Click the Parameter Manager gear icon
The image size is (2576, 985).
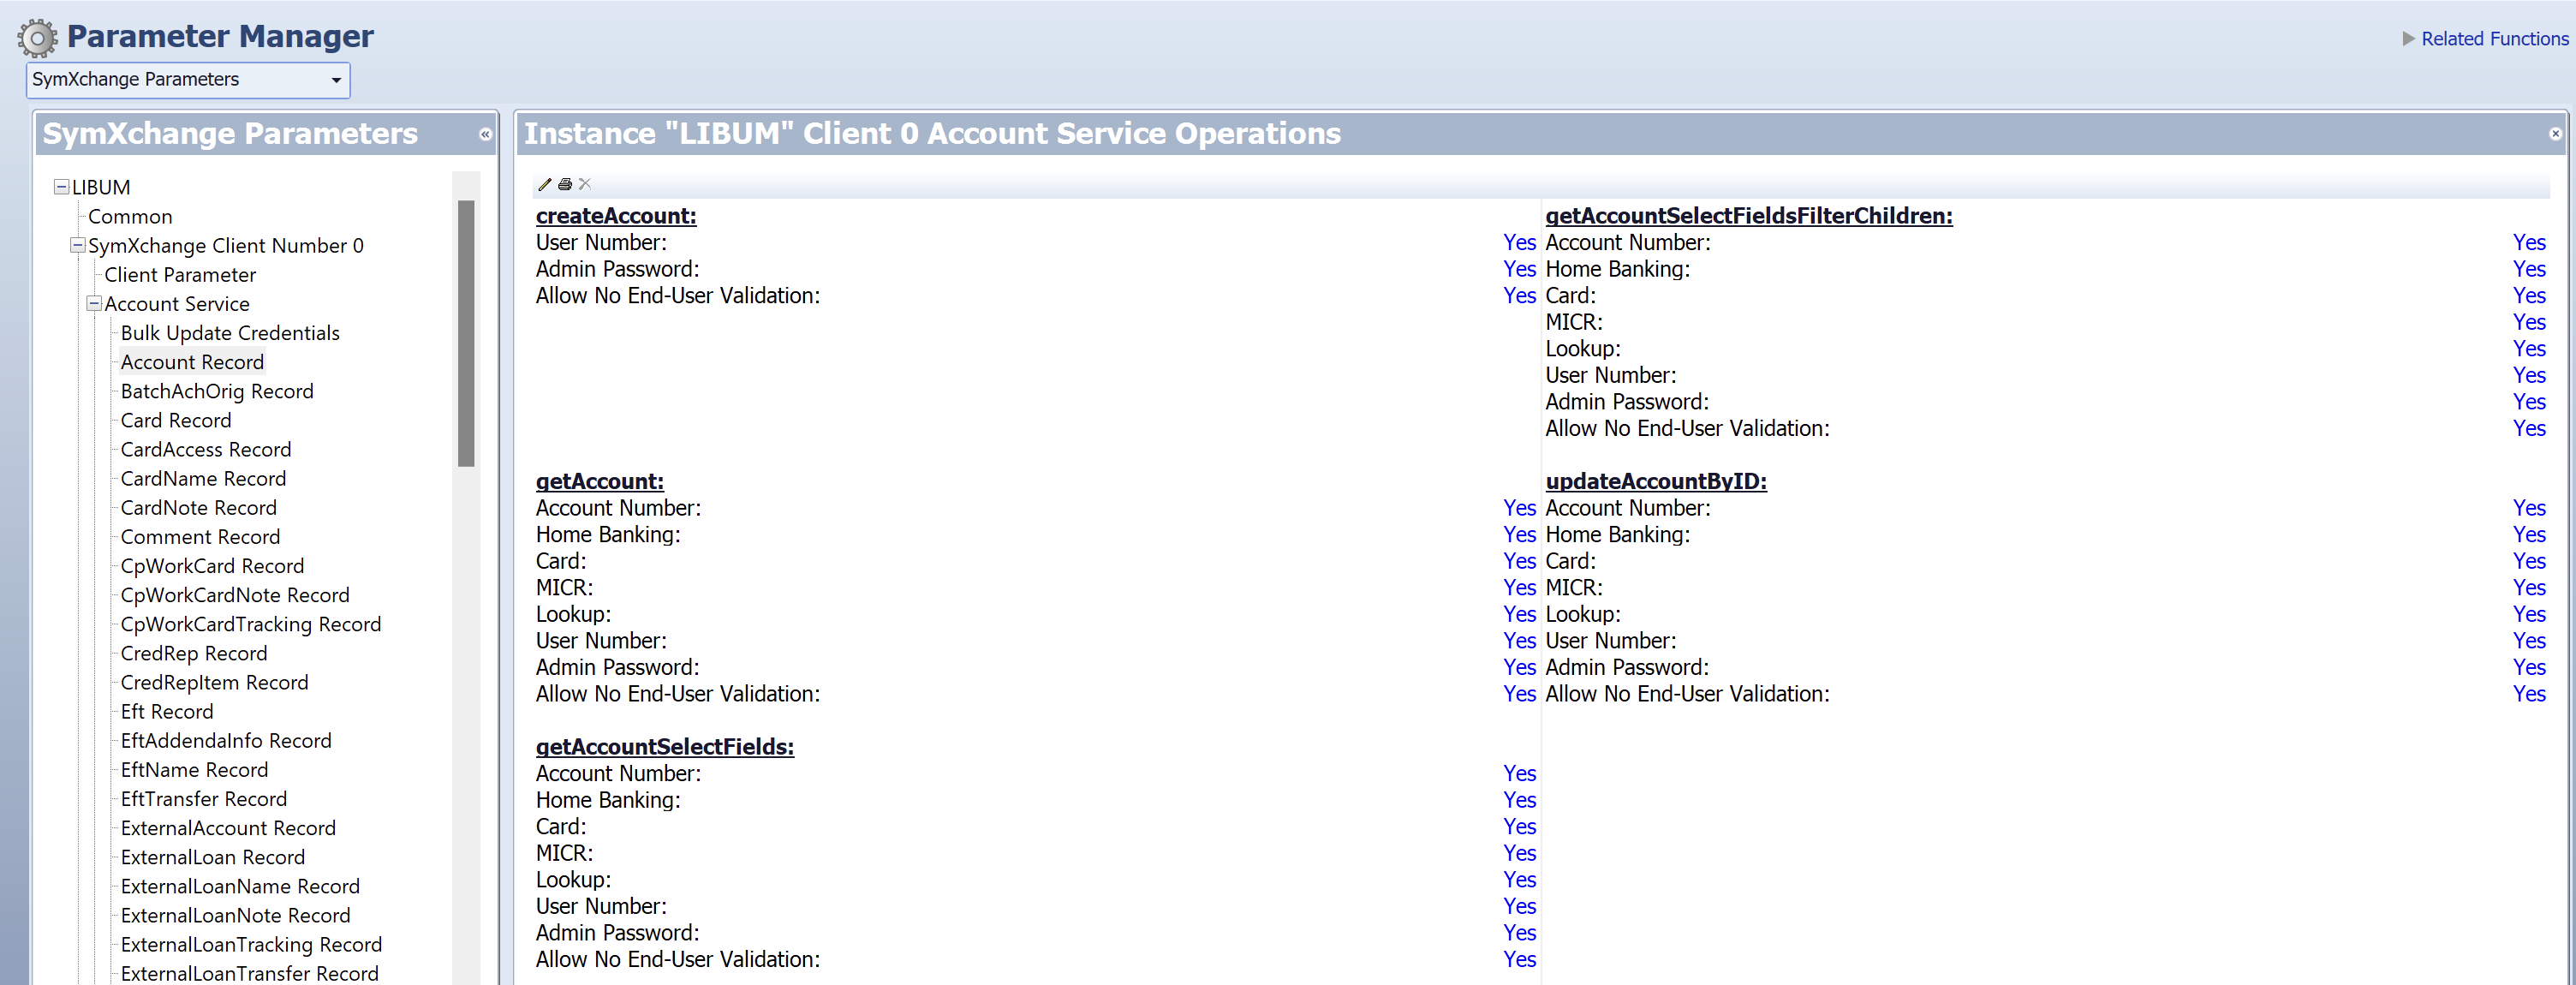[x=37, y=39]
